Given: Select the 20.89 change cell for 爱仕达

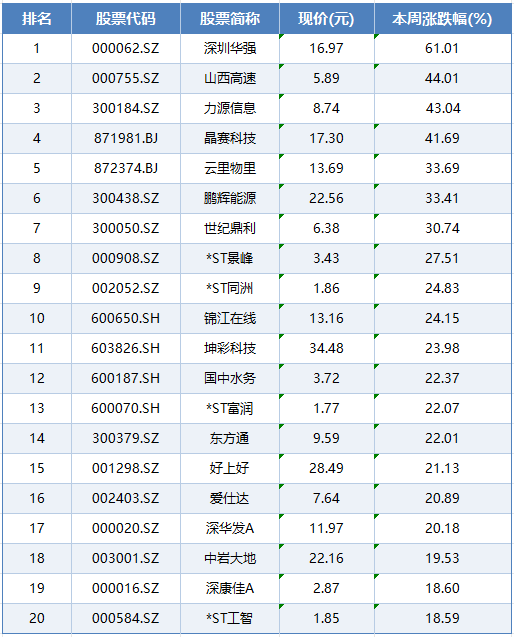Looking at the screenshot, I should [x=442, y=498].
